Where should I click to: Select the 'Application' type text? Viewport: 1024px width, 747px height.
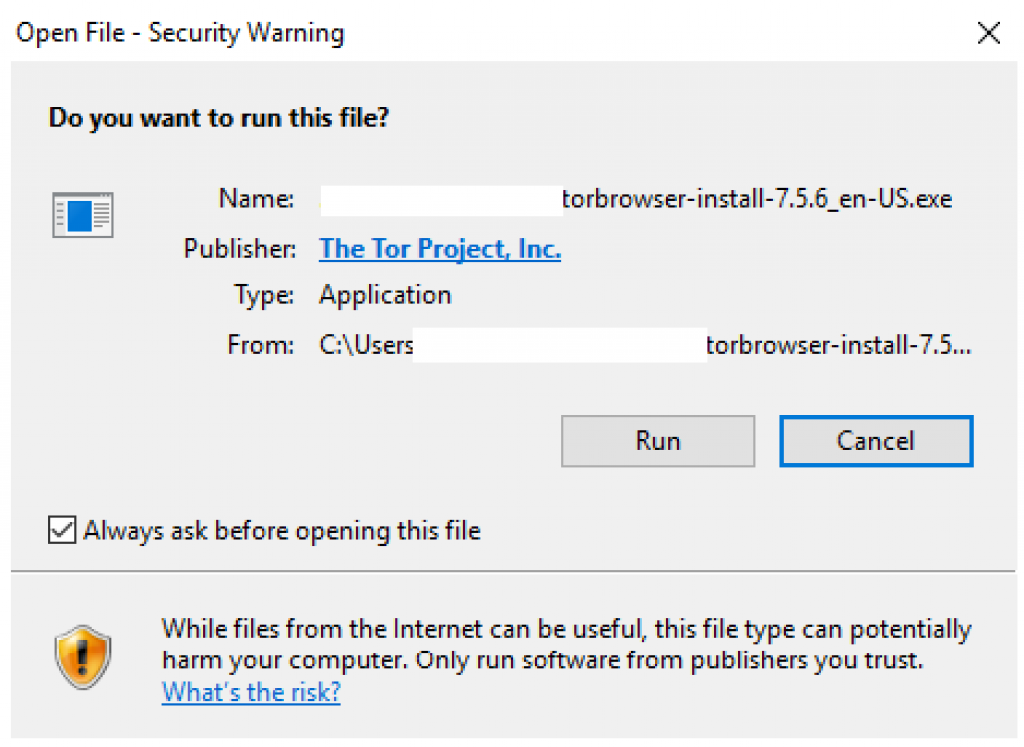[385, 295]
